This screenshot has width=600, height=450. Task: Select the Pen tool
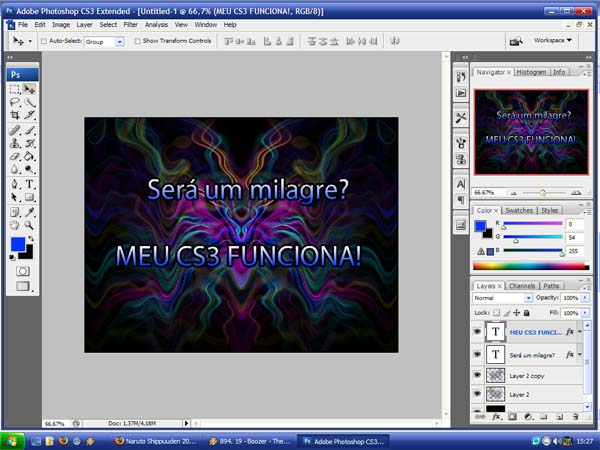(x=15, y=184)
